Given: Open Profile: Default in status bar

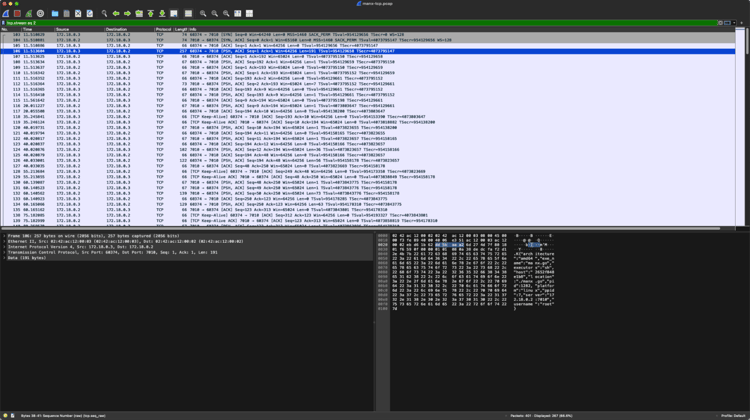Looking at the screenshot, I should (x=732, y=415).
